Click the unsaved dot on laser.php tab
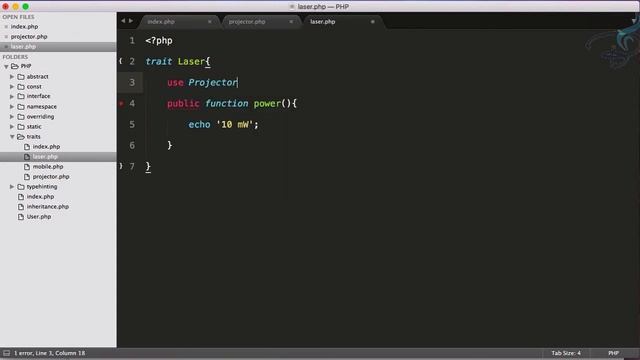This screenshot has width=640, height=360. coord(373,22)
